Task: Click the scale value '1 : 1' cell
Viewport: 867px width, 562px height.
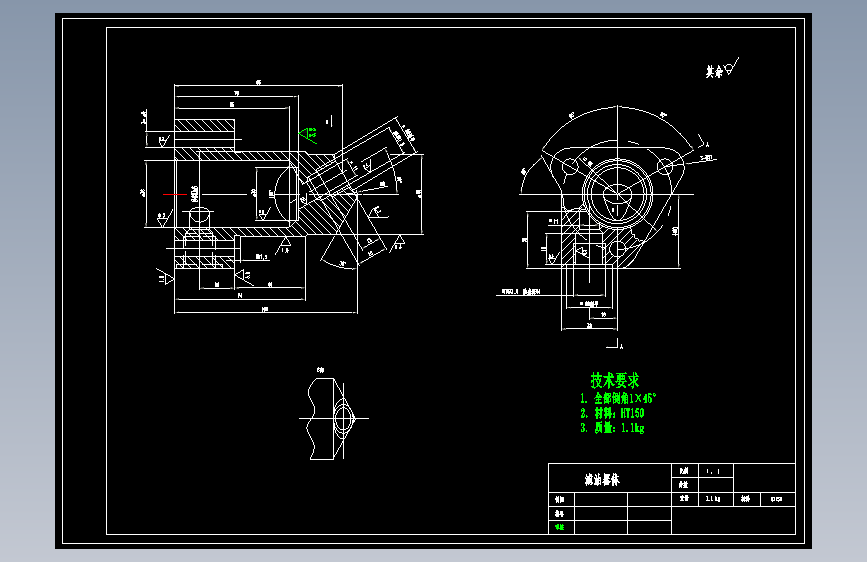Action: (716, 471)
